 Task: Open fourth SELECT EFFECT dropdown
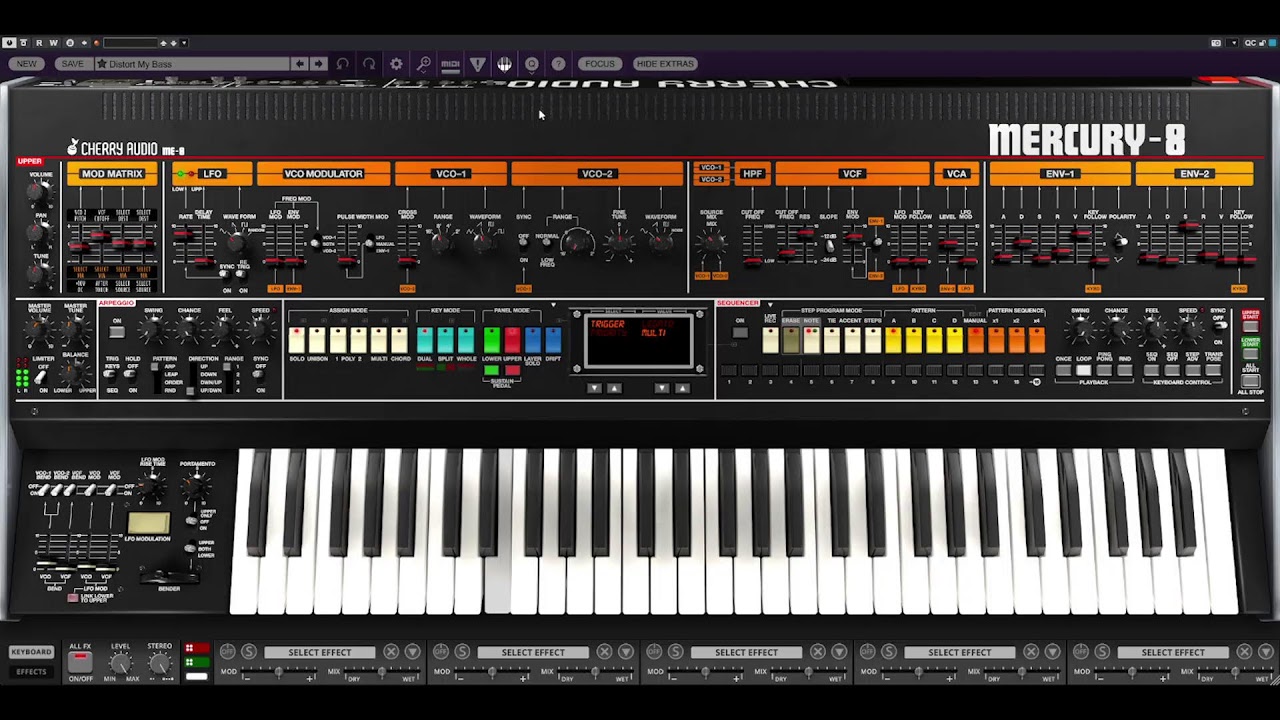(960, 652)
